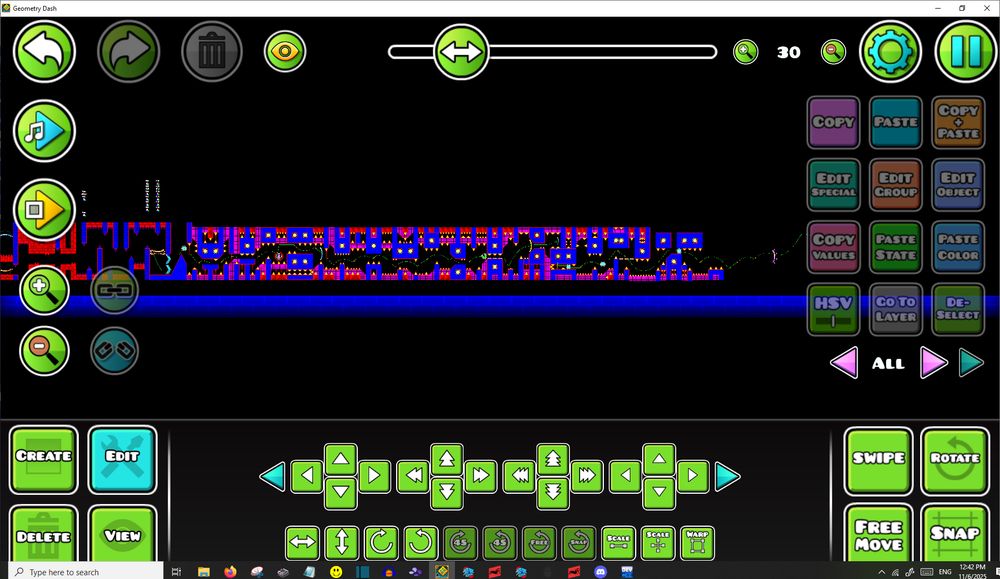The width and height of the screenshot is (1000, 579).
Task: Move object up with double-arrow button
Action: [446, 458]
